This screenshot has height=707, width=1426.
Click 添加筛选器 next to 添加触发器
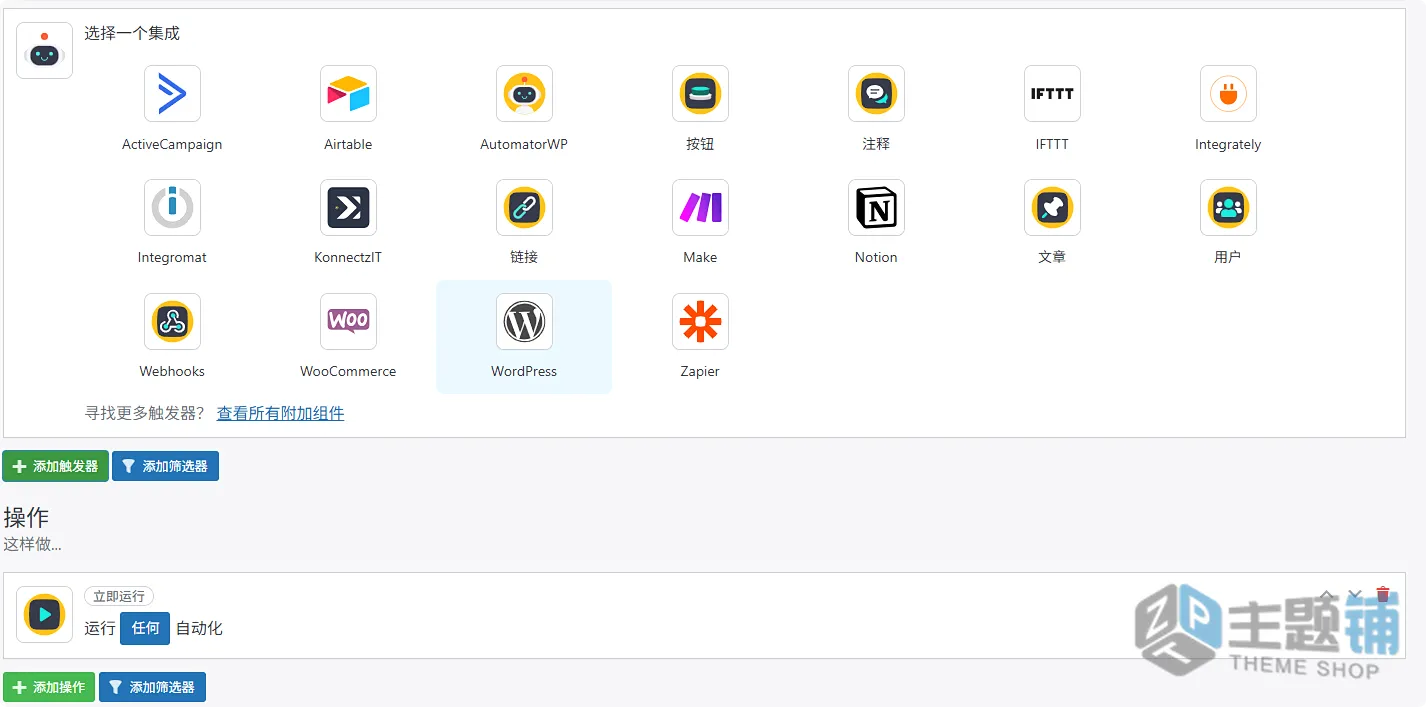tap(165, 466)
